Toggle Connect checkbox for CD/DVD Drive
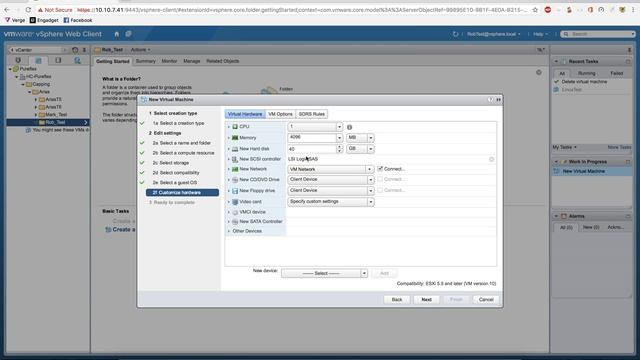 (380, 179)
